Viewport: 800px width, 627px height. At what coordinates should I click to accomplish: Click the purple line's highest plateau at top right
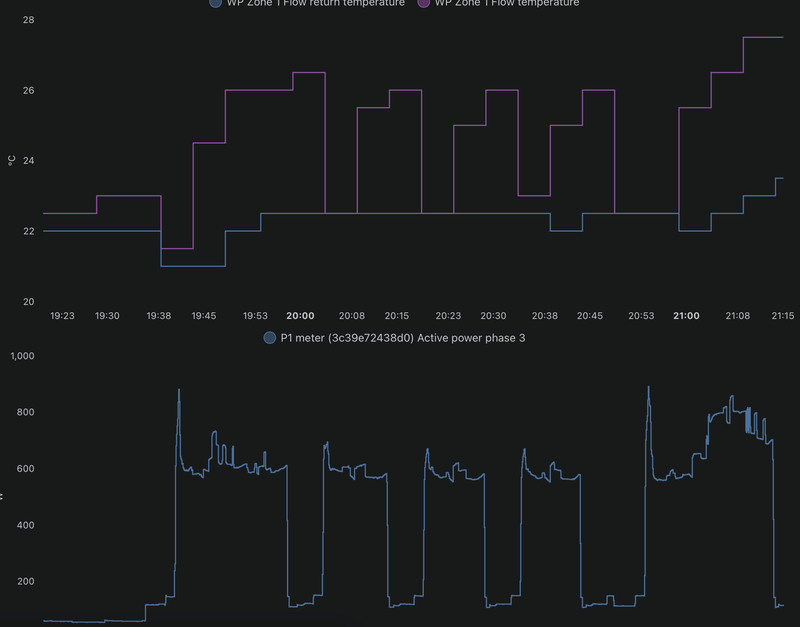[x=763, y=37]
